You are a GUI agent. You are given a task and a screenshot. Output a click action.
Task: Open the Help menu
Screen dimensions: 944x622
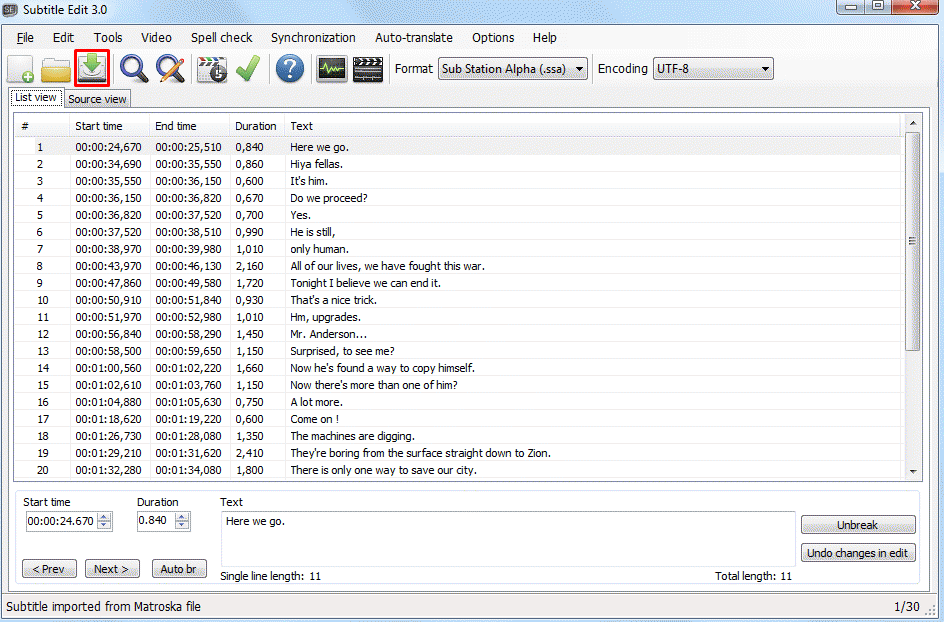tap(544, 37)
